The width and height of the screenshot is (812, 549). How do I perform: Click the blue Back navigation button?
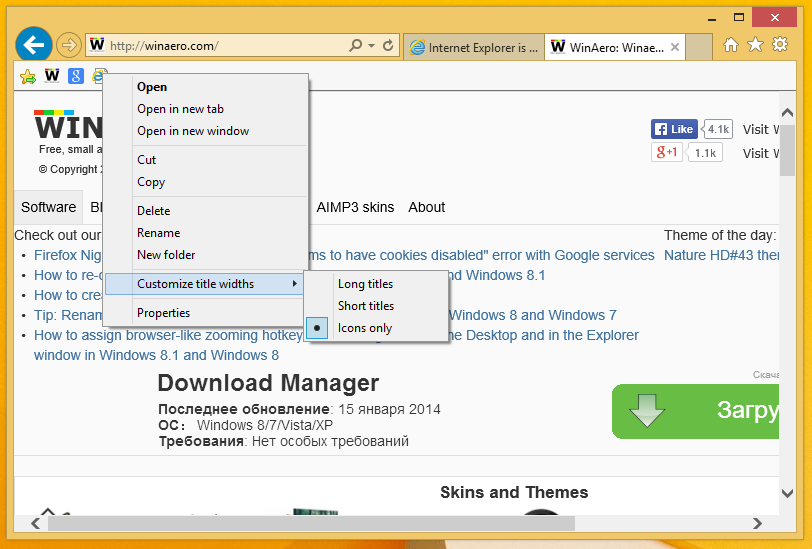click(x=34, y=45)
